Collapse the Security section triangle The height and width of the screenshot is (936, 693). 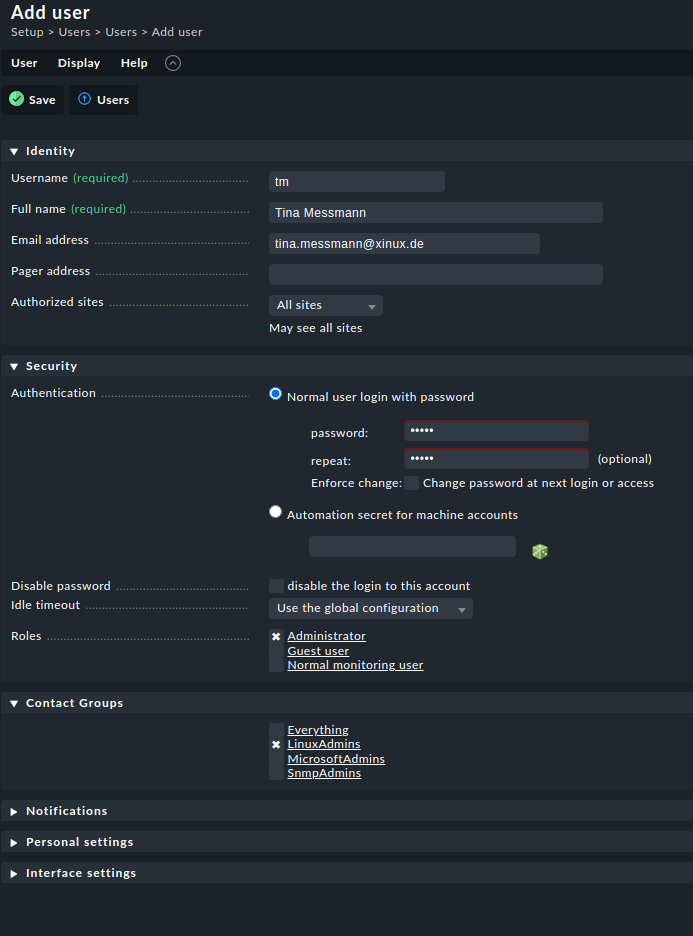pyautogui.click(x=14, y=366)
